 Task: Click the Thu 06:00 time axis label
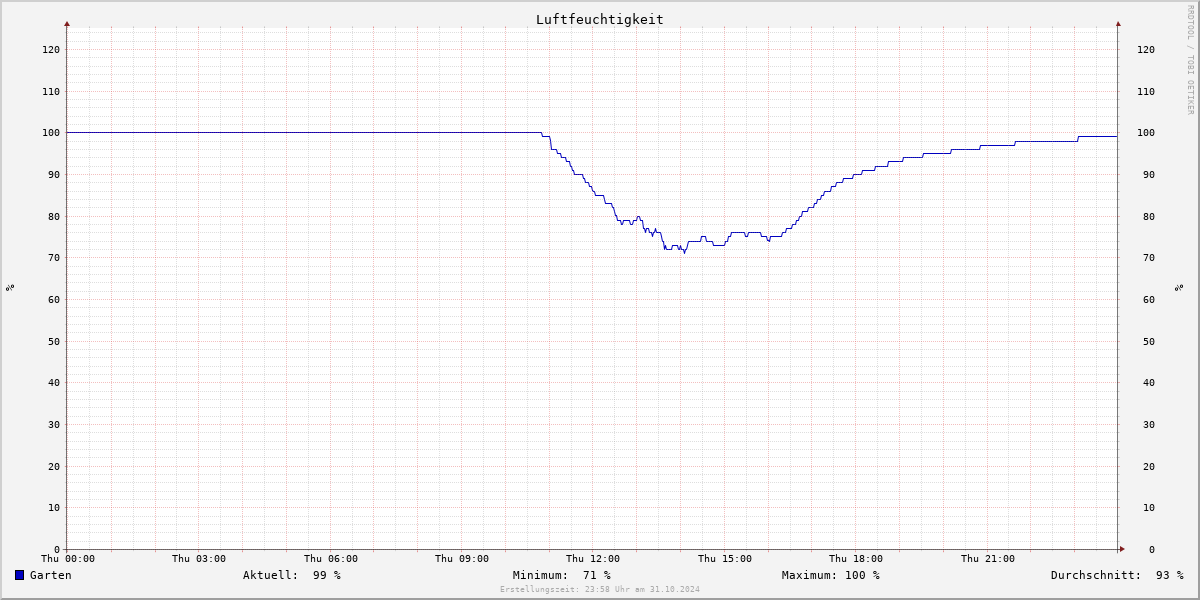coord(331,559)
